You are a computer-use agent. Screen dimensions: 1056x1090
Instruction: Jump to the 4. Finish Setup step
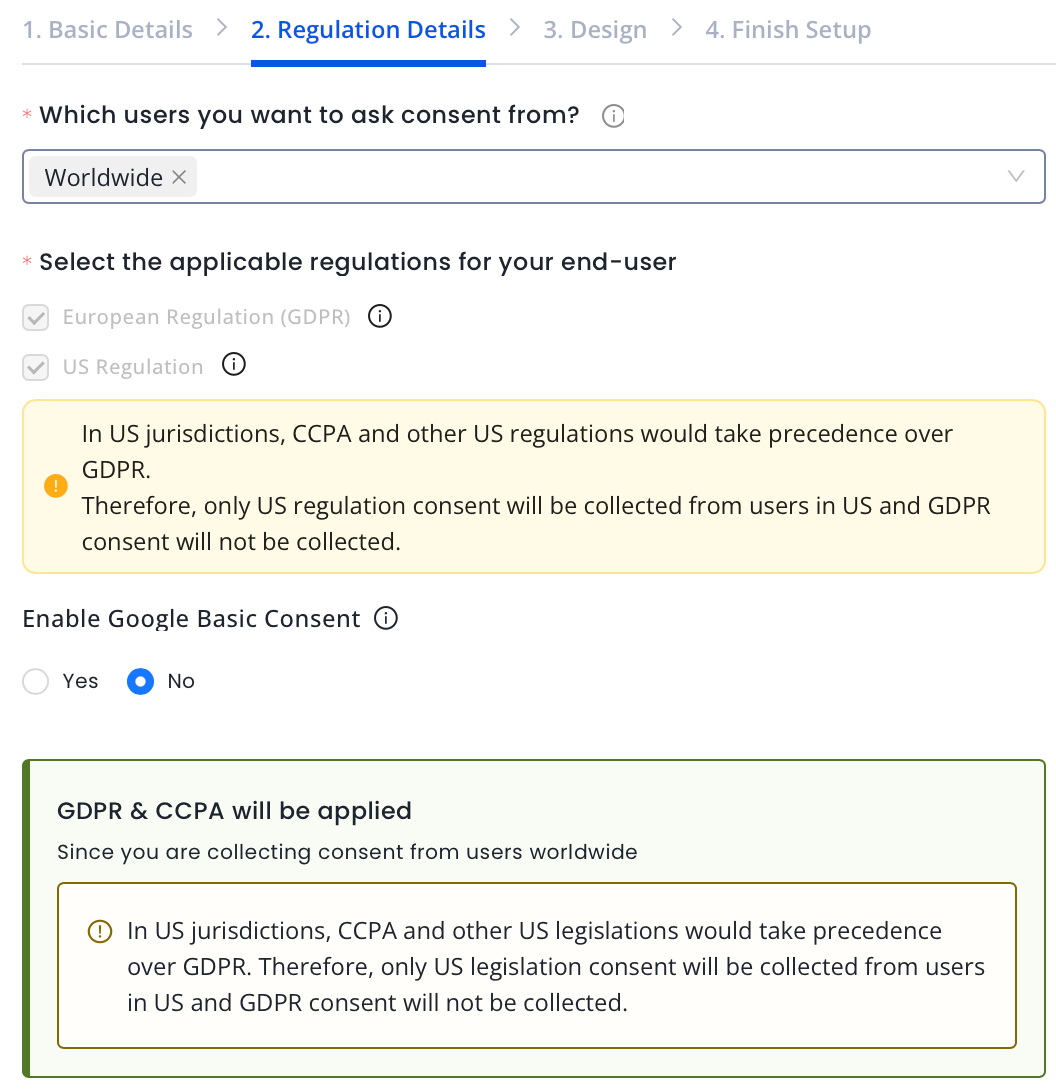pyautogui.click(x=788, y=30)
